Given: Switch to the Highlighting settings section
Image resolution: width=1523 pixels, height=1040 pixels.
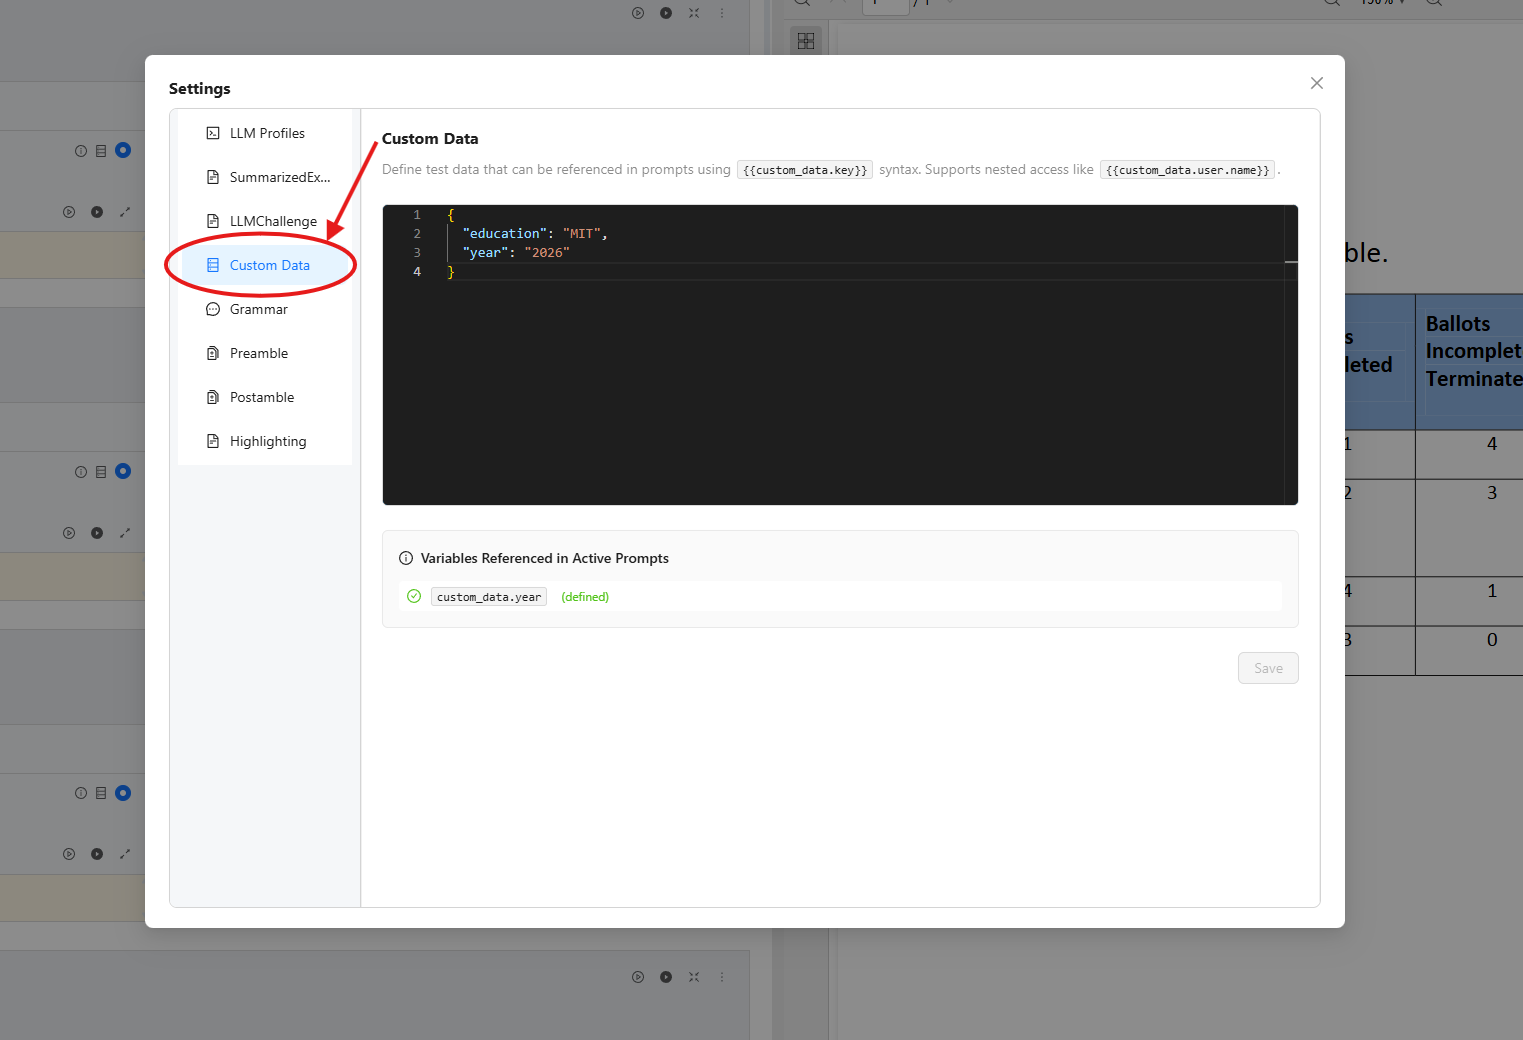Looking at the screenshot, I should coord(267,441).
